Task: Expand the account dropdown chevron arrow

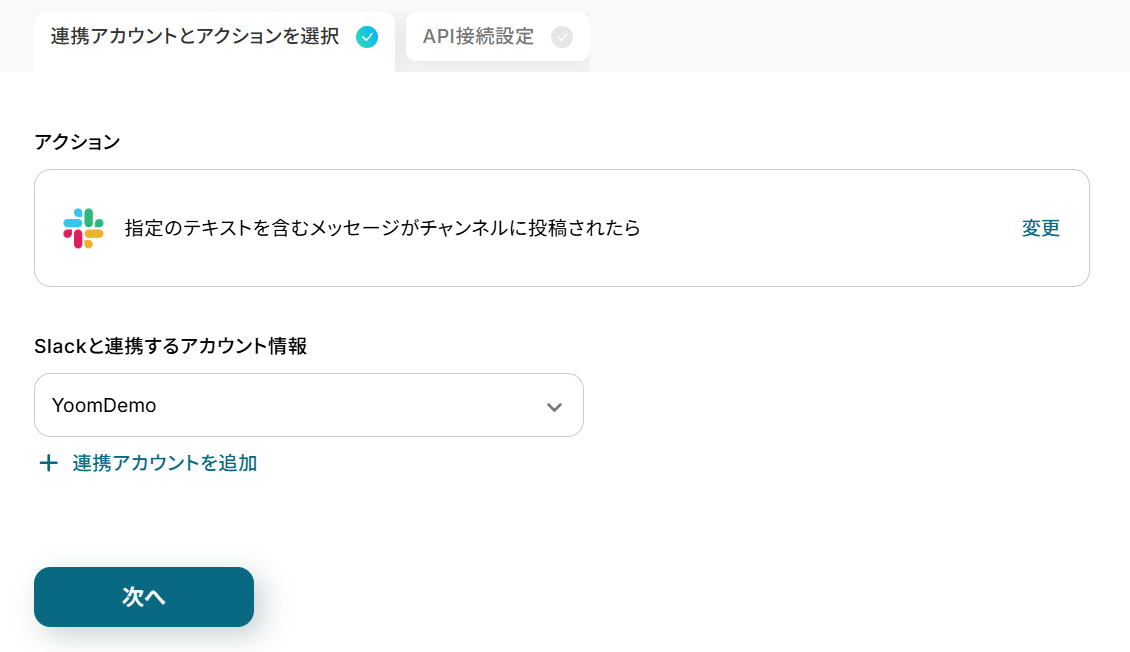Action: pos(554,406)
